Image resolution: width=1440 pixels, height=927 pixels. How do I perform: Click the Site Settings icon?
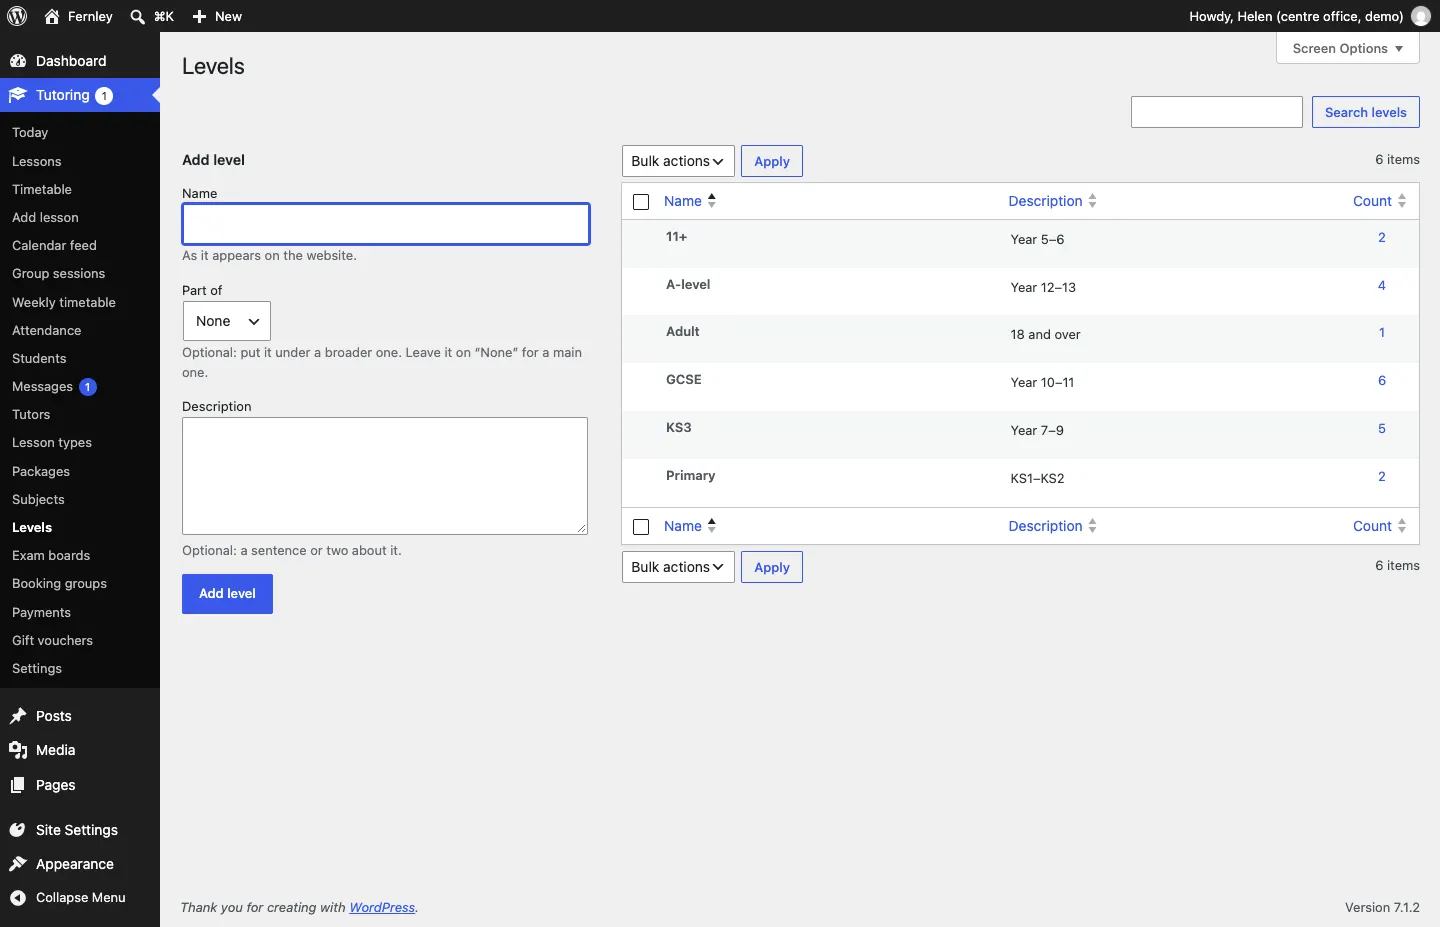coord(18,830)
